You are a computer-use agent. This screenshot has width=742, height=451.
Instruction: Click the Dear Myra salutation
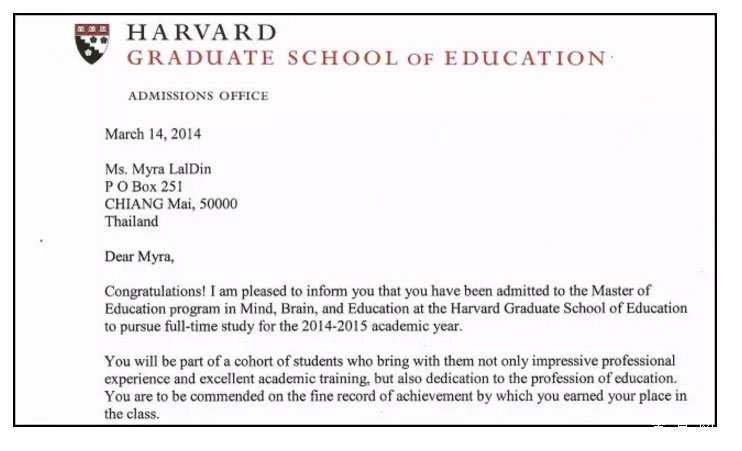(139, 256)
